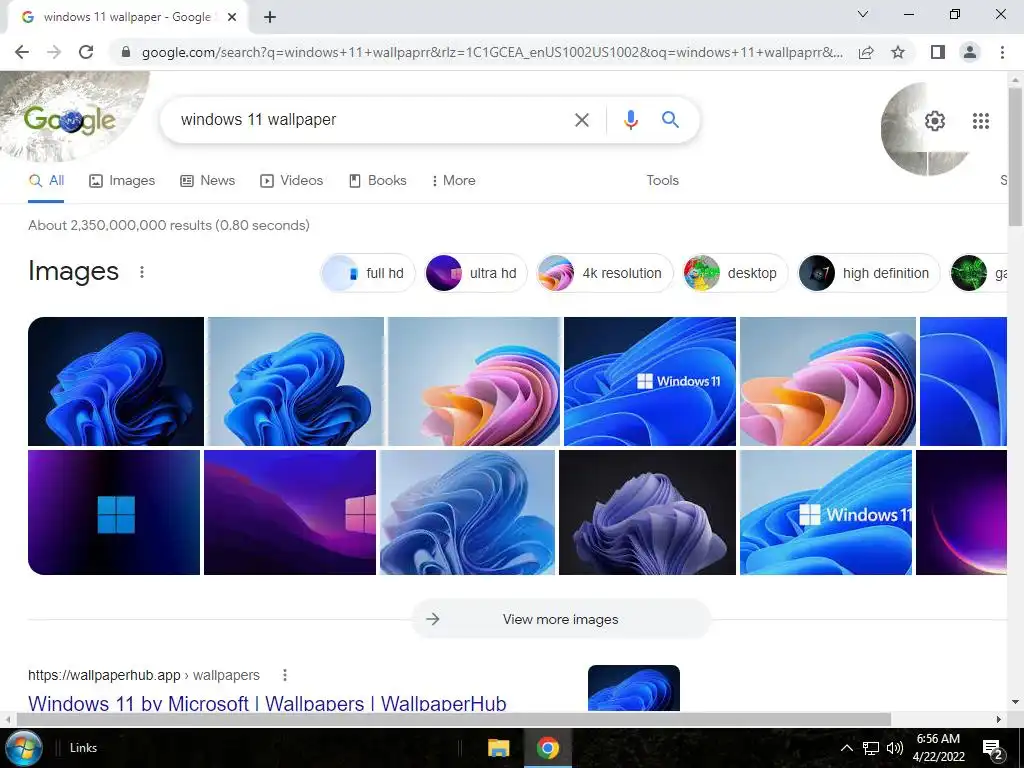This screenshot has height=768, width=1024.
Task: Open the Windows Start menu
Action: 24,748
